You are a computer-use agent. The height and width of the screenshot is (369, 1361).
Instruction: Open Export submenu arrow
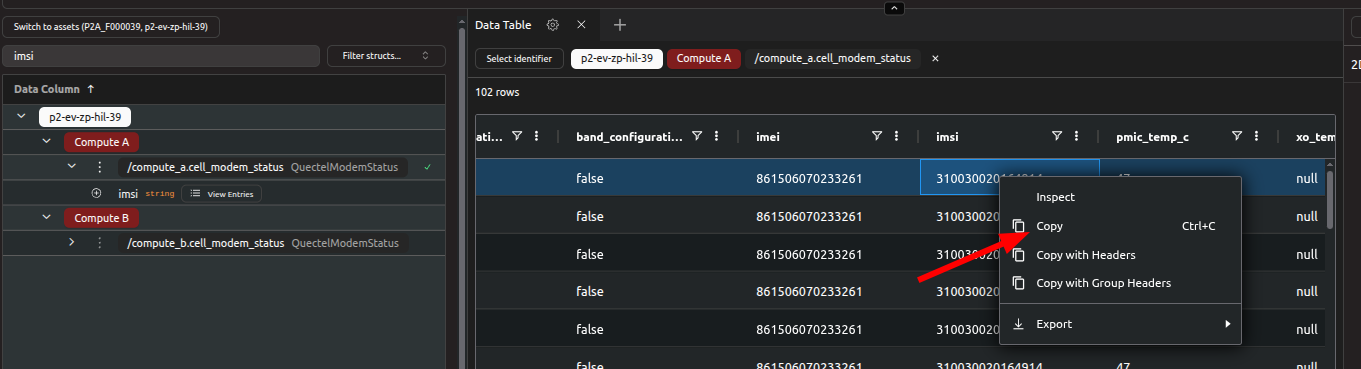1228,324
